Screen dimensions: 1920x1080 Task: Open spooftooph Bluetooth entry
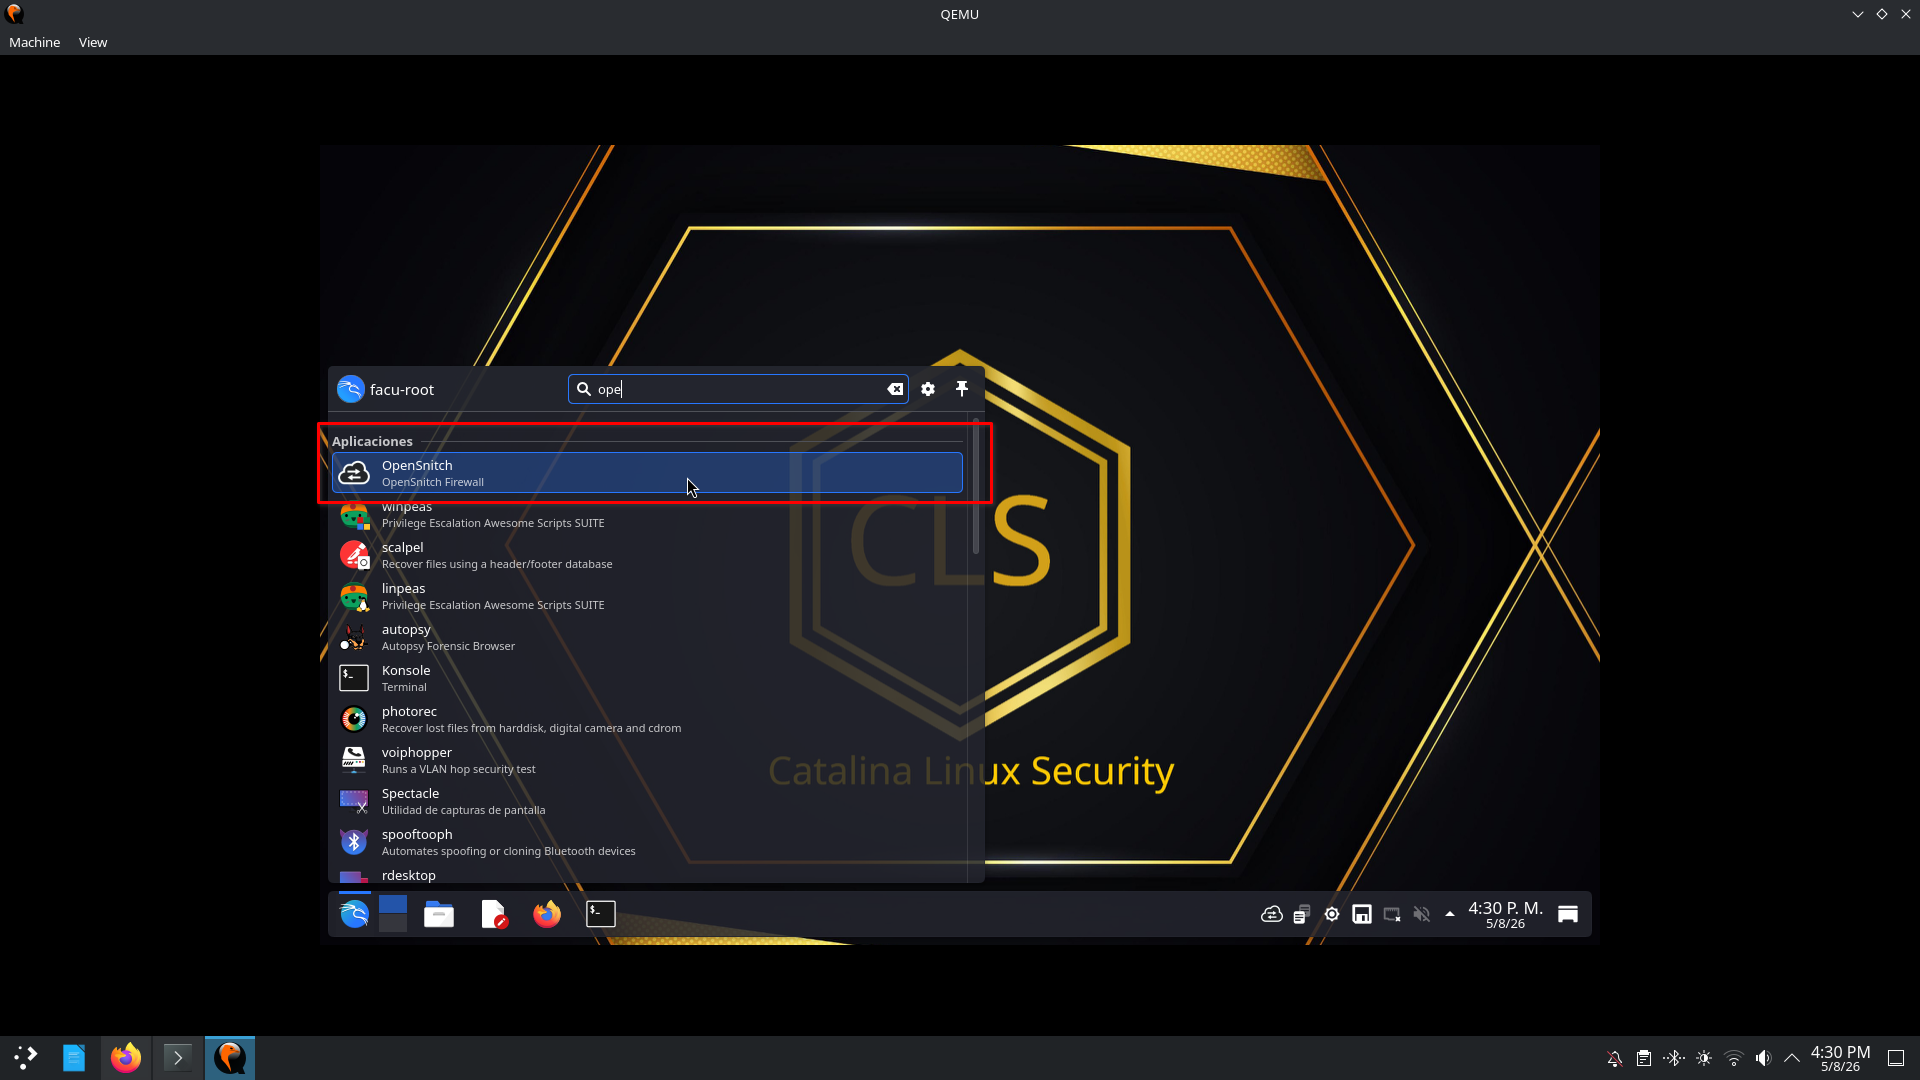647,842
